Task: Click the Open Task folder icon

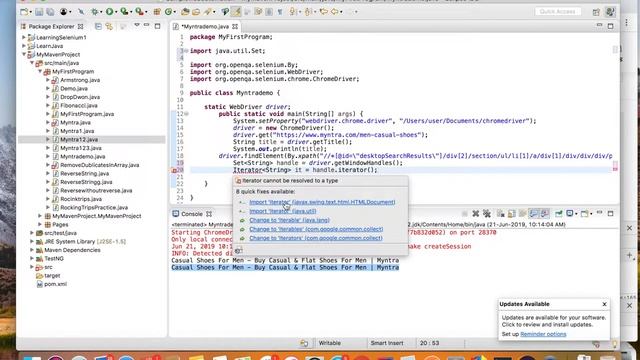Action: point(196,12)
